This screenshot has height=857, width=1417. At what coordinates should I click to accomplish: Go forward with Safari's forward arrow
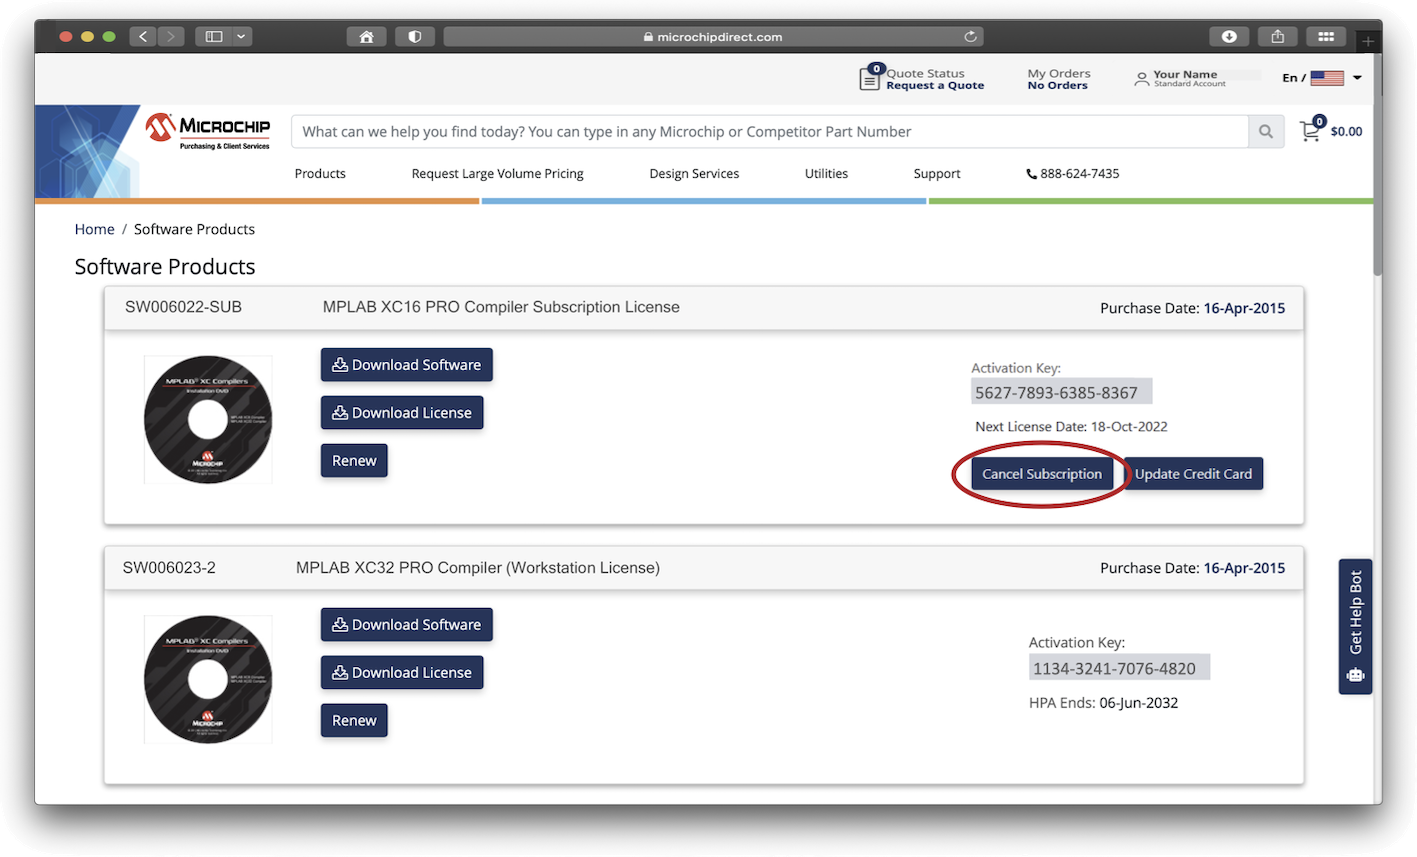(170, 36)
